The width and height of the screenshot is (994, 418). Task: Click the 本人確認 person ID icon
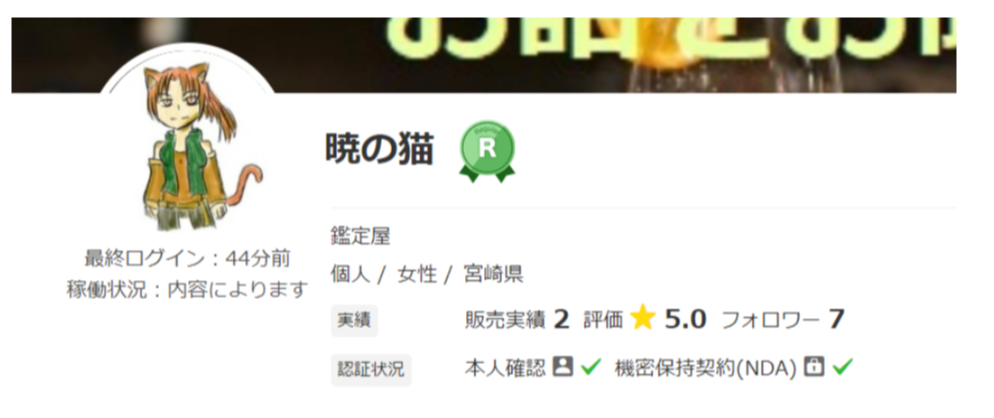tap(562, 366)
